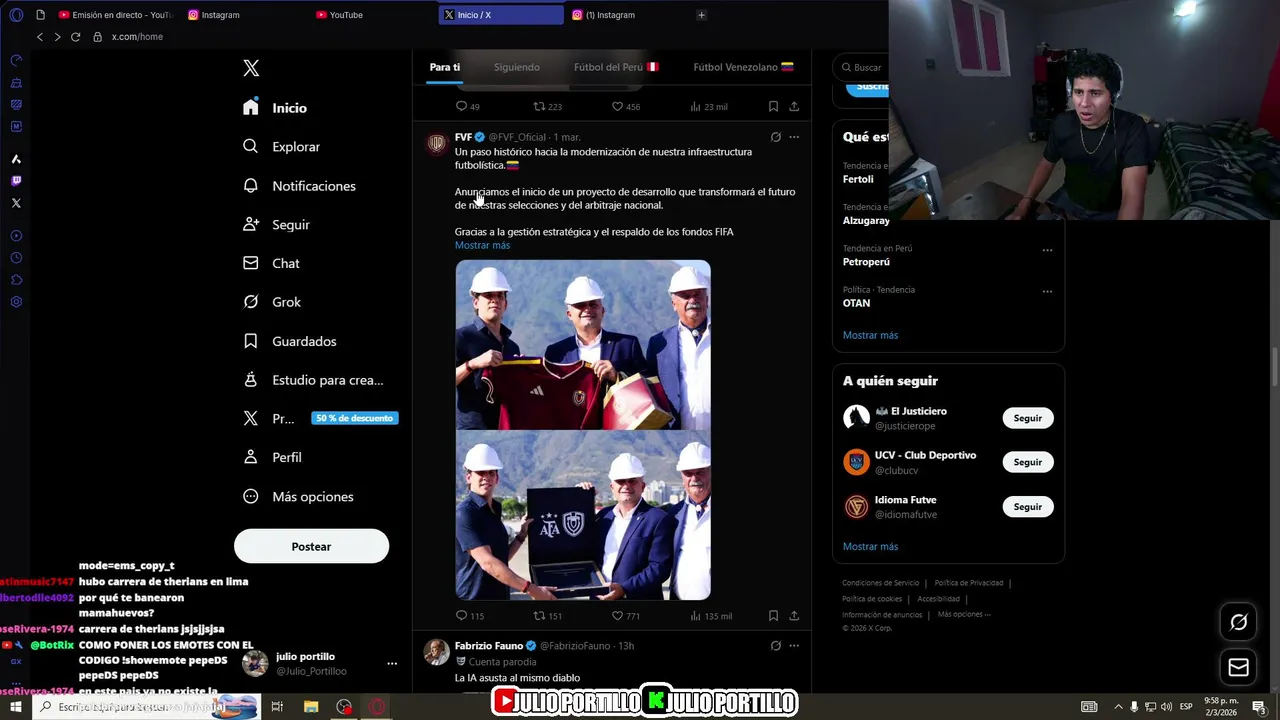The image size is (1280, 720).
Task: Open Grok from X sidebar
Action: 272,302
